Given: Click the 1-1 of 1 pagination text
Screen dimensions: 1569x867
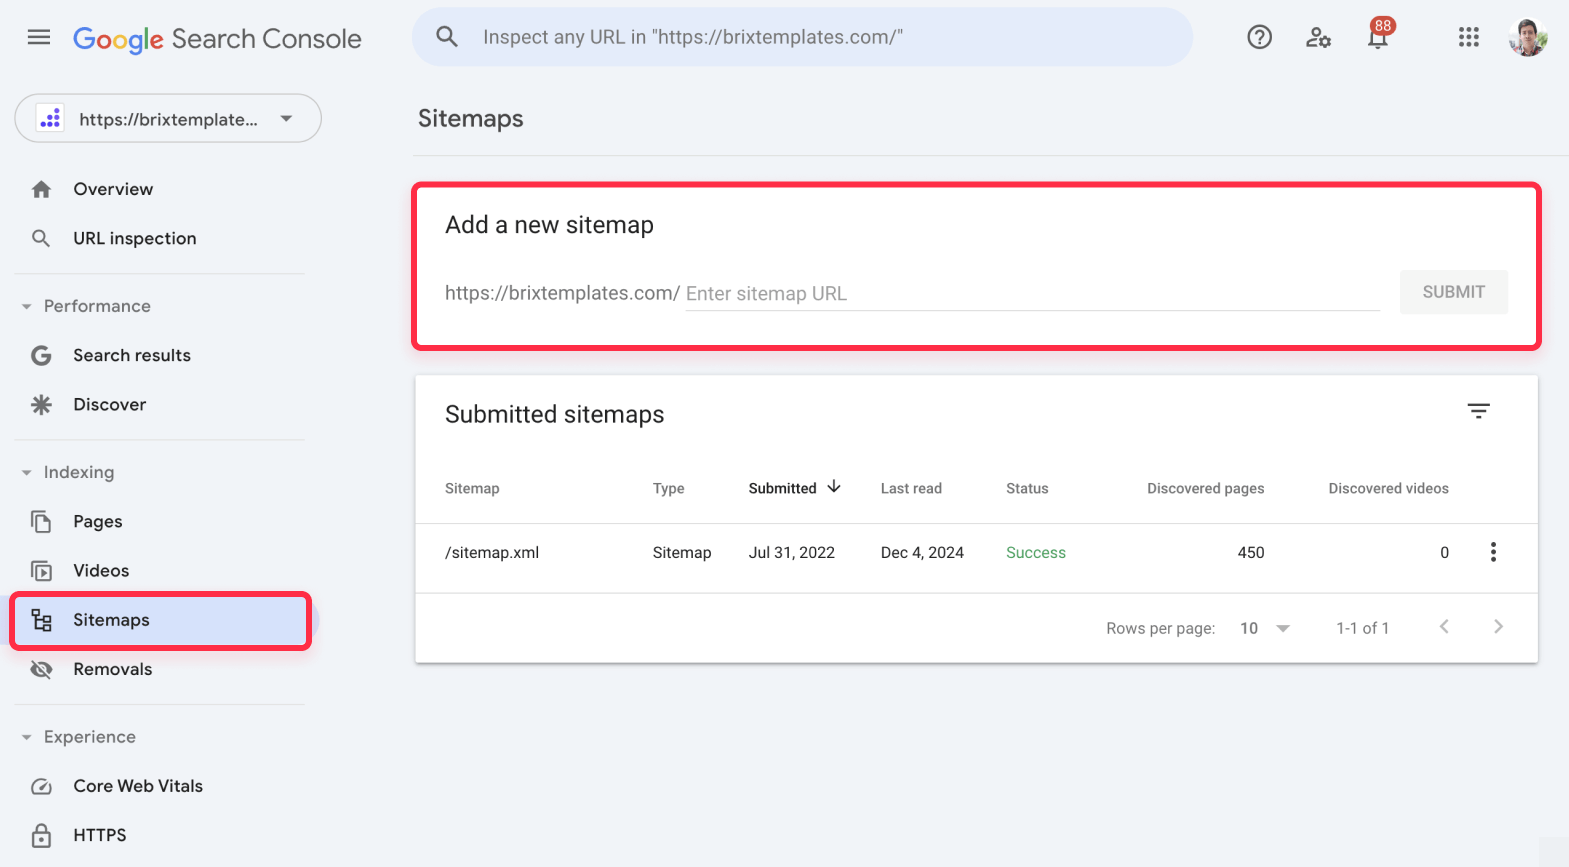Looking at the screenshot, I should point(1362,628).
